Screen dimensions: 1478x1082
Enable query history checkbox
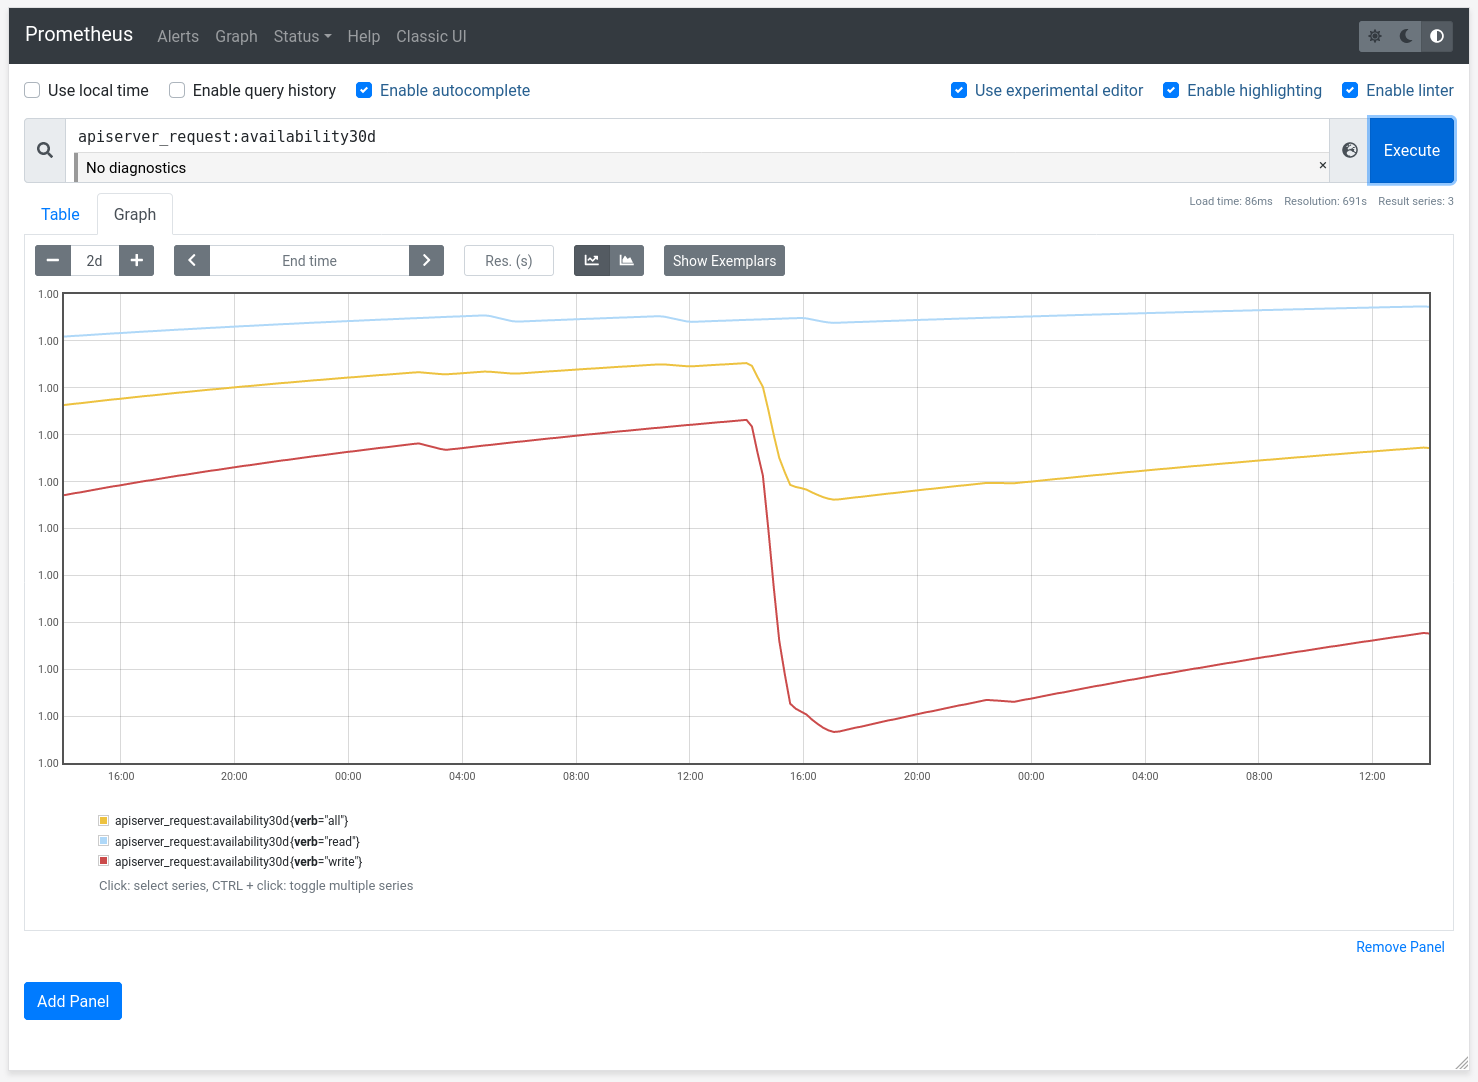click(177, 90)
